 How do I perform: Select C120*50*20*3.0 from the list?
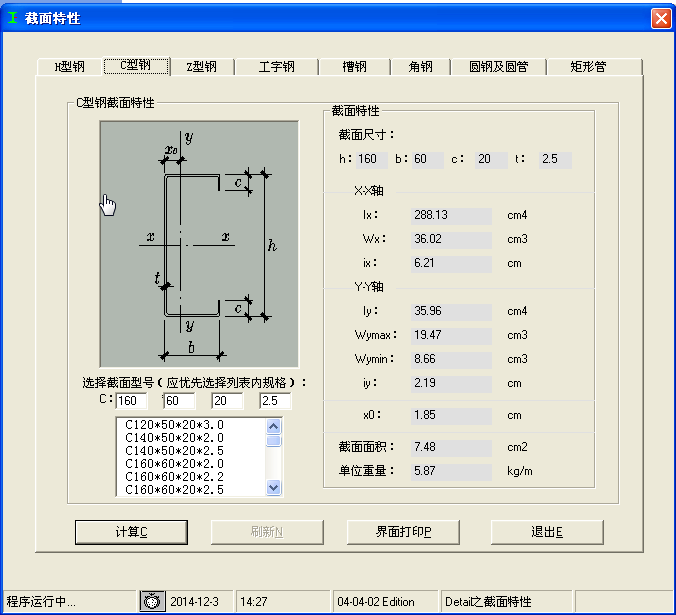pyautogui.click(x=192, y=425)
